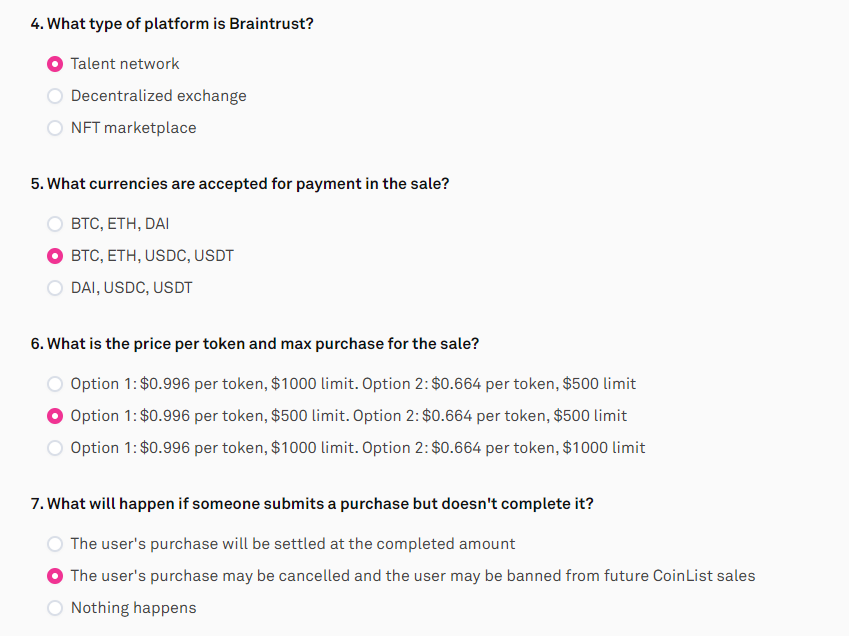This screenshot has height=636, width=849.
Task: Click the 'DAI, USDC, USDT' label text
Action: tap(132, 287)
